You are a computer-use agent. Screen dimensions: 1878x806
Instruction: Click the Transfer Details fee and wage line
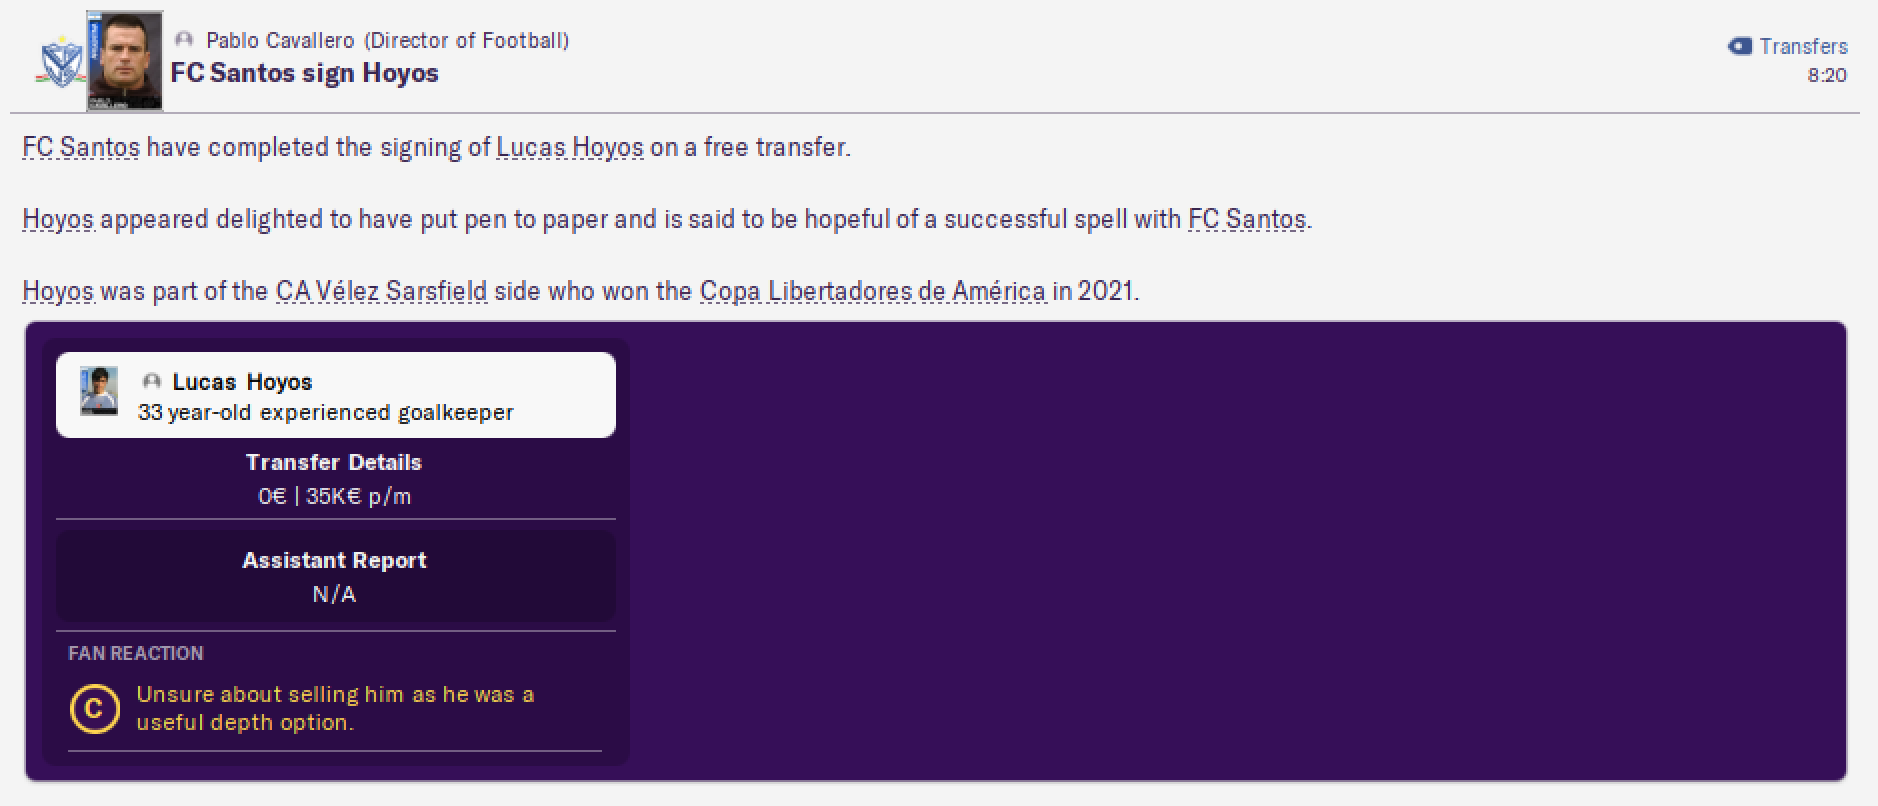[335, 496]
